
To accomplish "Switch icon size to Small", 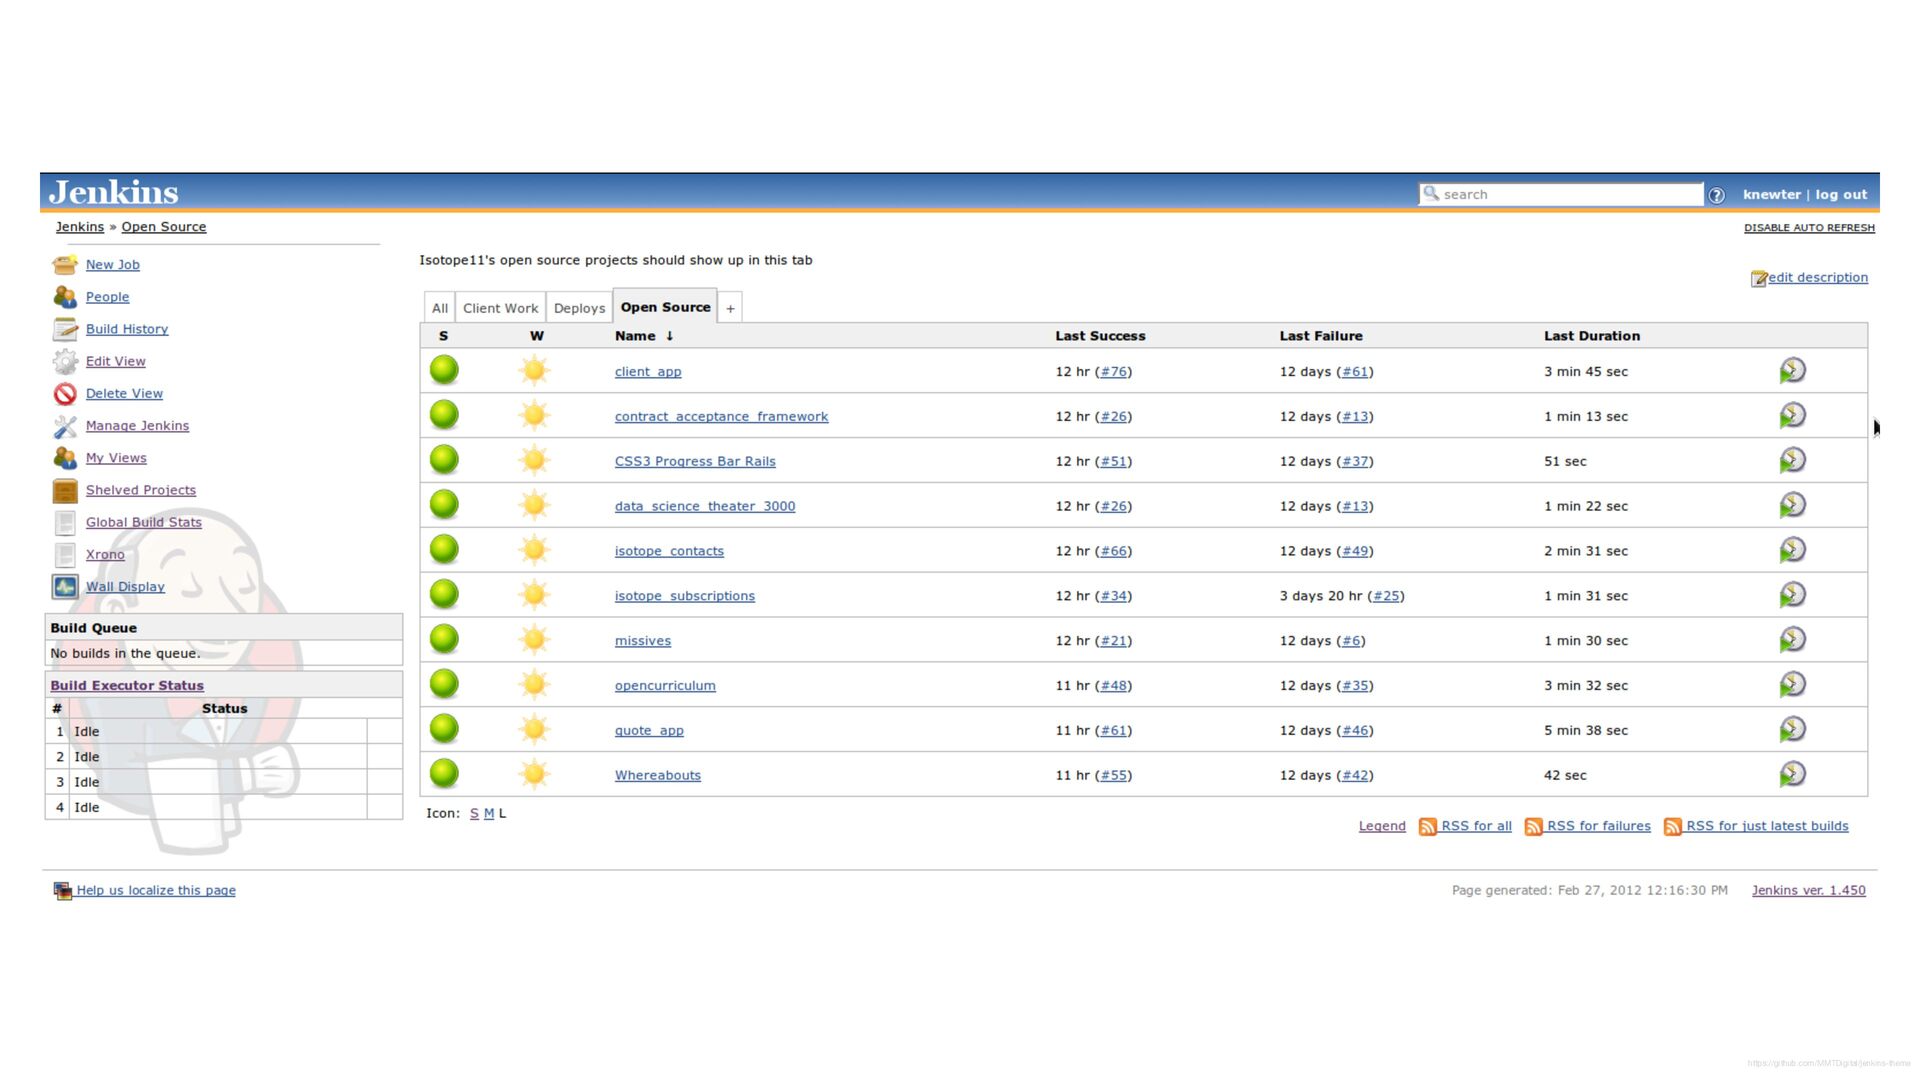I will (x=474, y=814).
